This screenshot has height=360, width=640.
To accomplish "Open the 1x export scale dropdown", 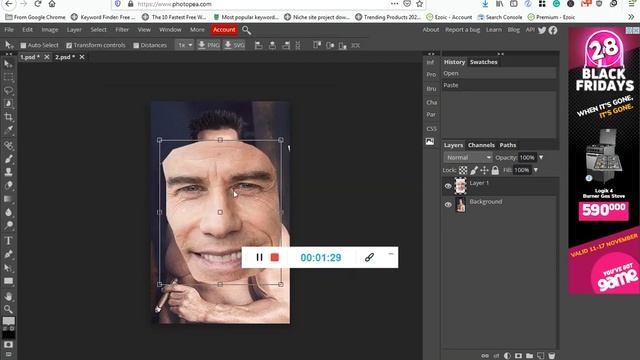I will pyautogui.click(x=184, y=45).
